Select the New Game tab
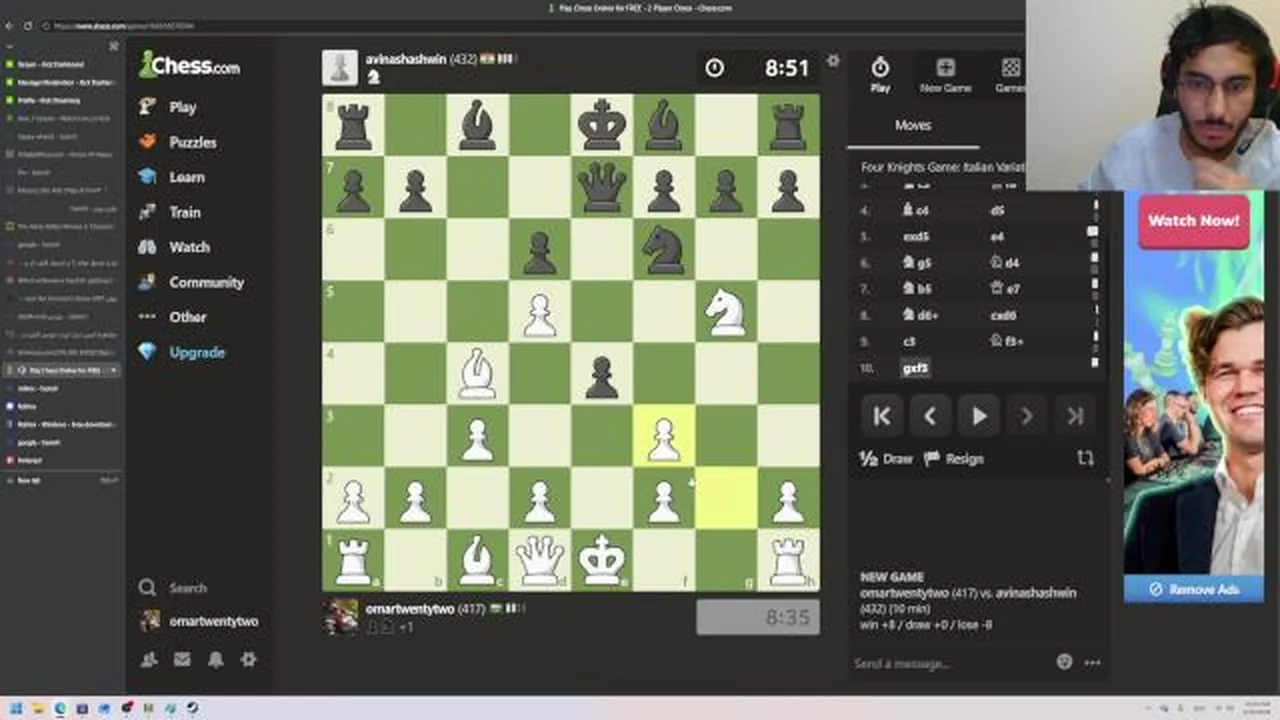 pyautogui.click(x=945, y=75)
